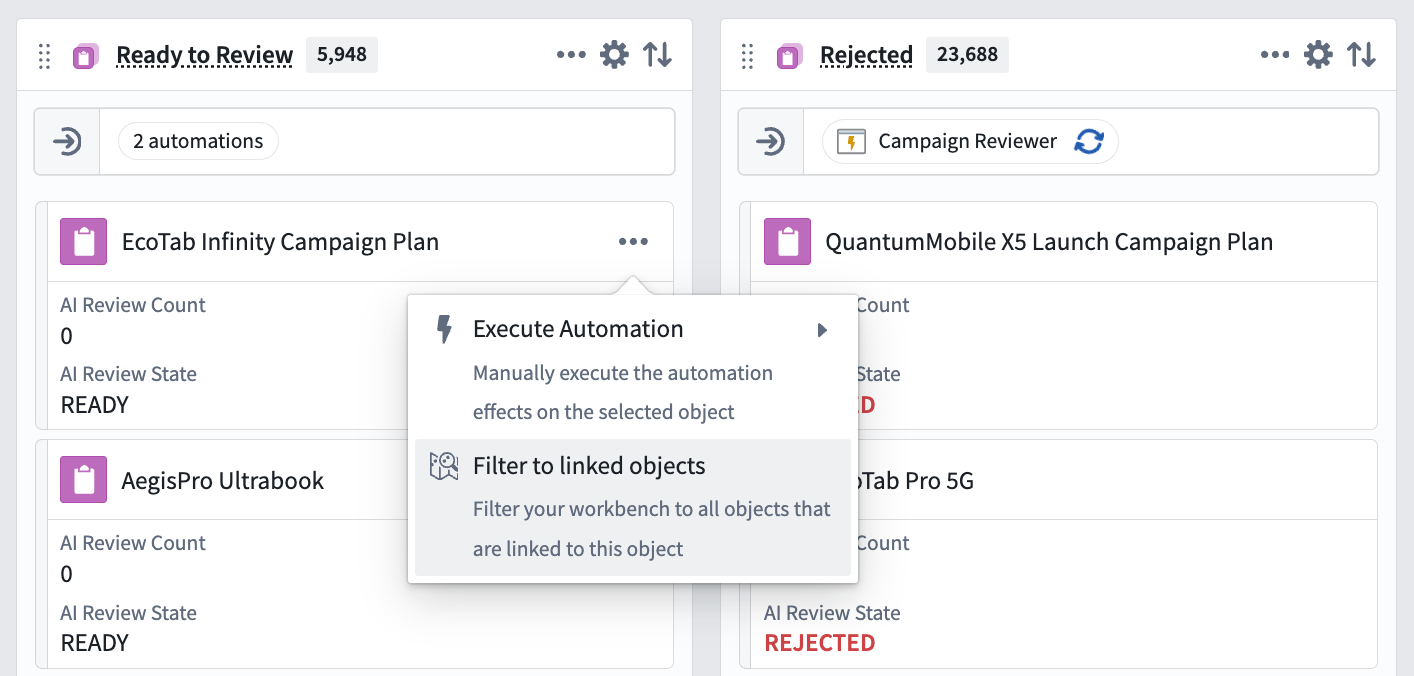Click the 2 automations chip
The width and height of the screenshot is (1414, 676).
[197, 140]
